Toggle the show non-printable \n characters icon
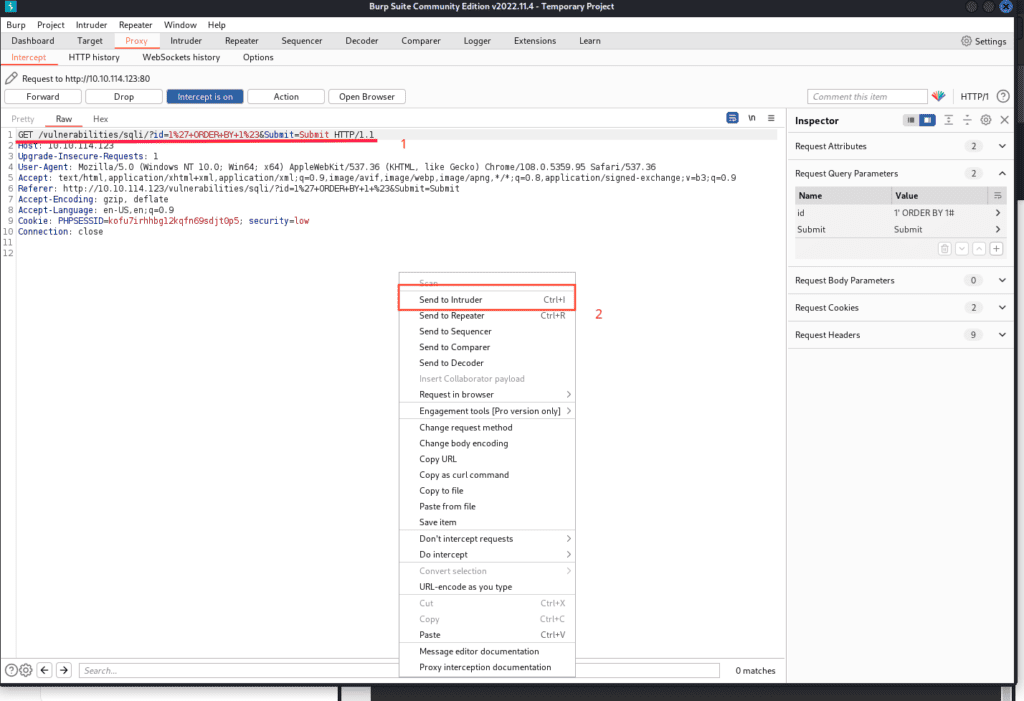 coord(752,118)
